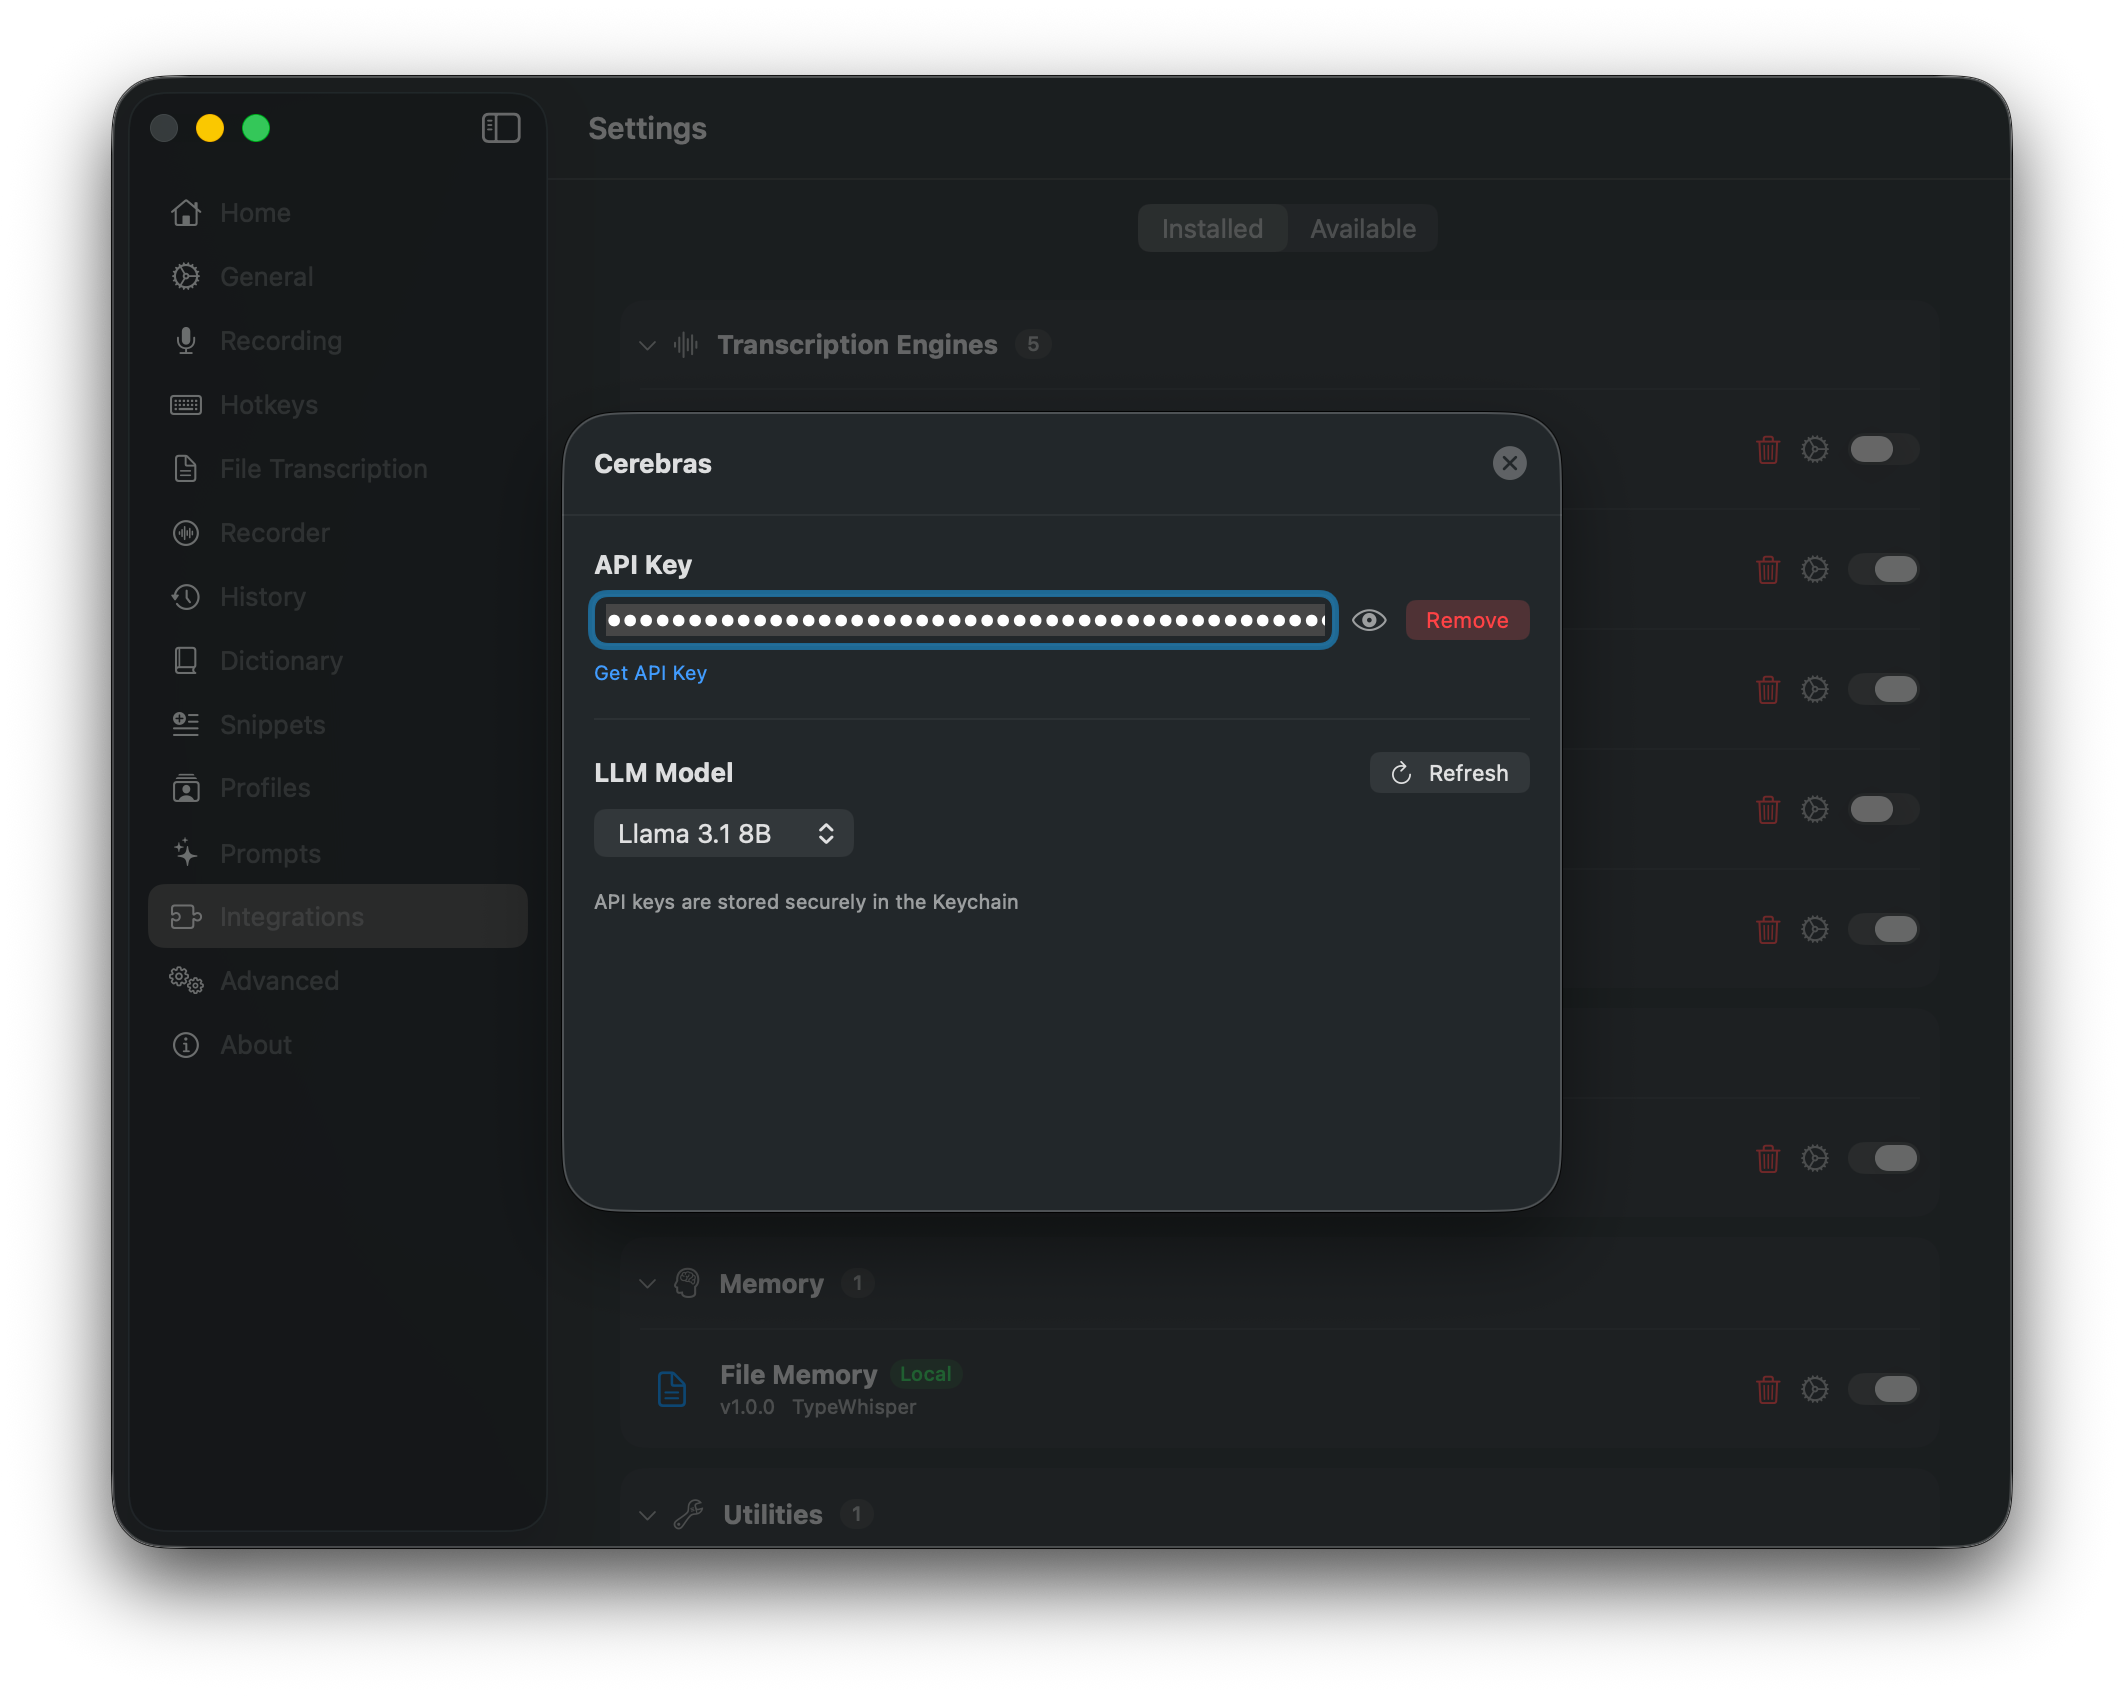Refresh the LLM model list
Image resolution: width=2124 pixels, height=1696 pixels.
pyautogui.click(x=1449, y=772)
